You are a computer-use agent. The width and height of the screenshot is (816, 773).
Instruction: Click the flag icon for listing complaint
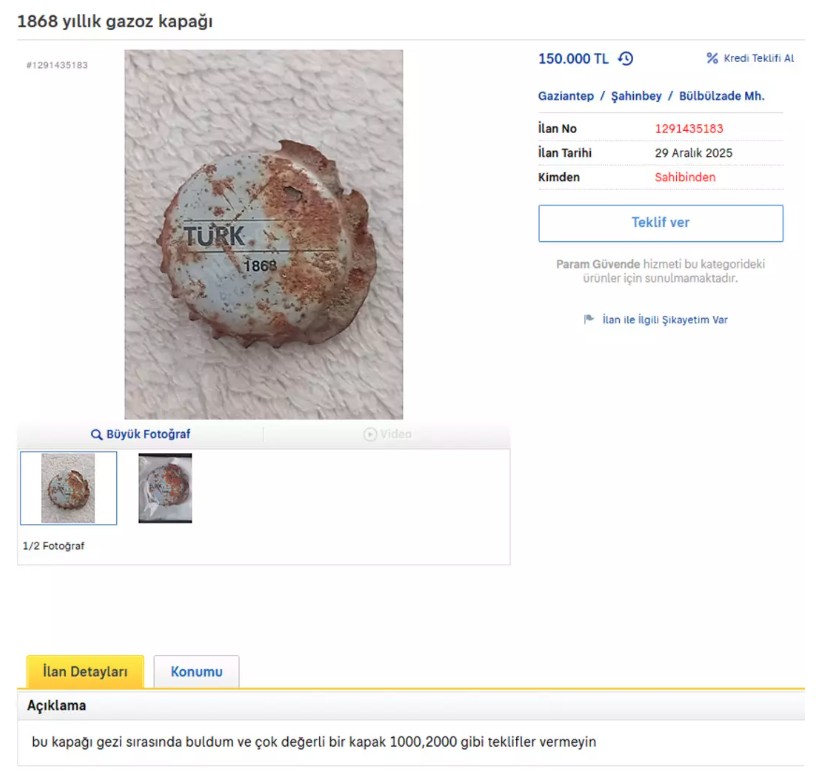pyautogui.click(x=589, y=319)
